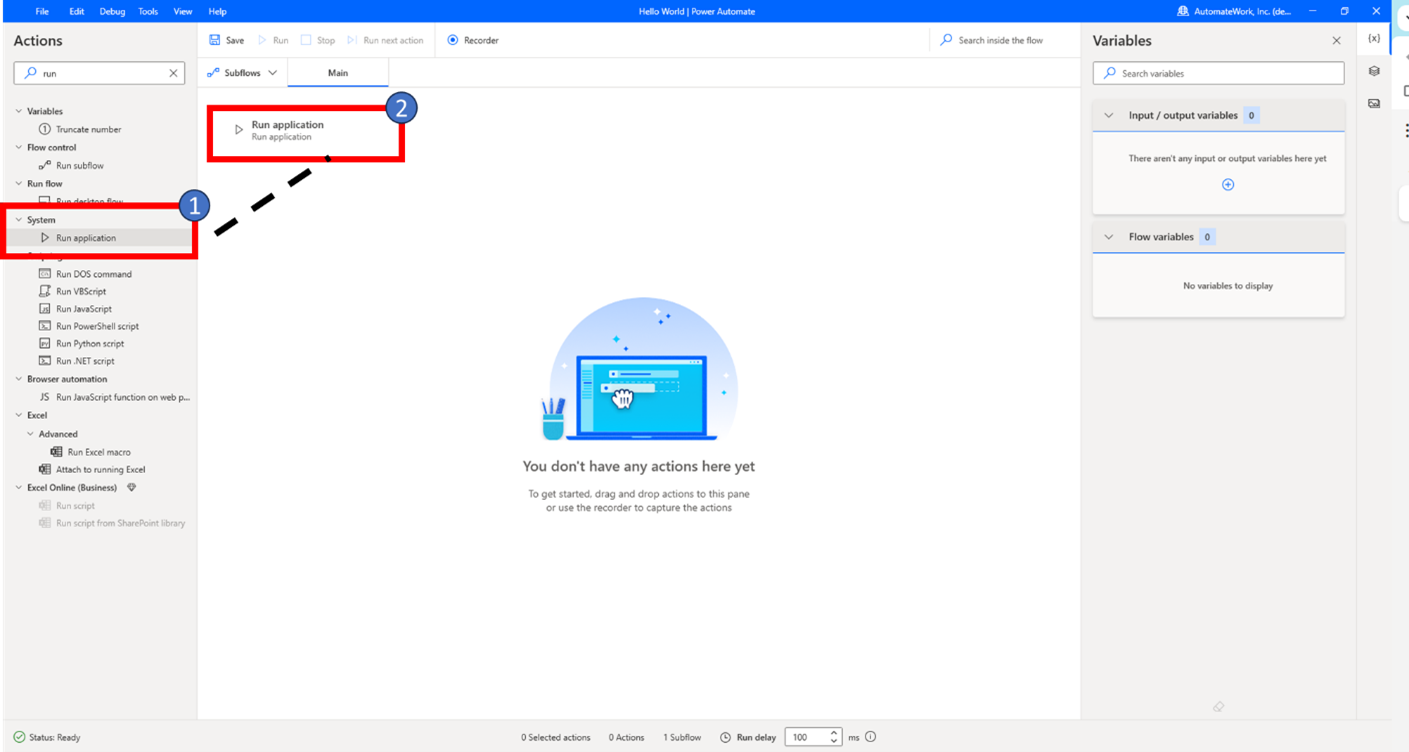Image resolution: width=1409 pixels, height=752 pixels.
Task: Click the Run DOS command icon
Action: tap(44, 273)
